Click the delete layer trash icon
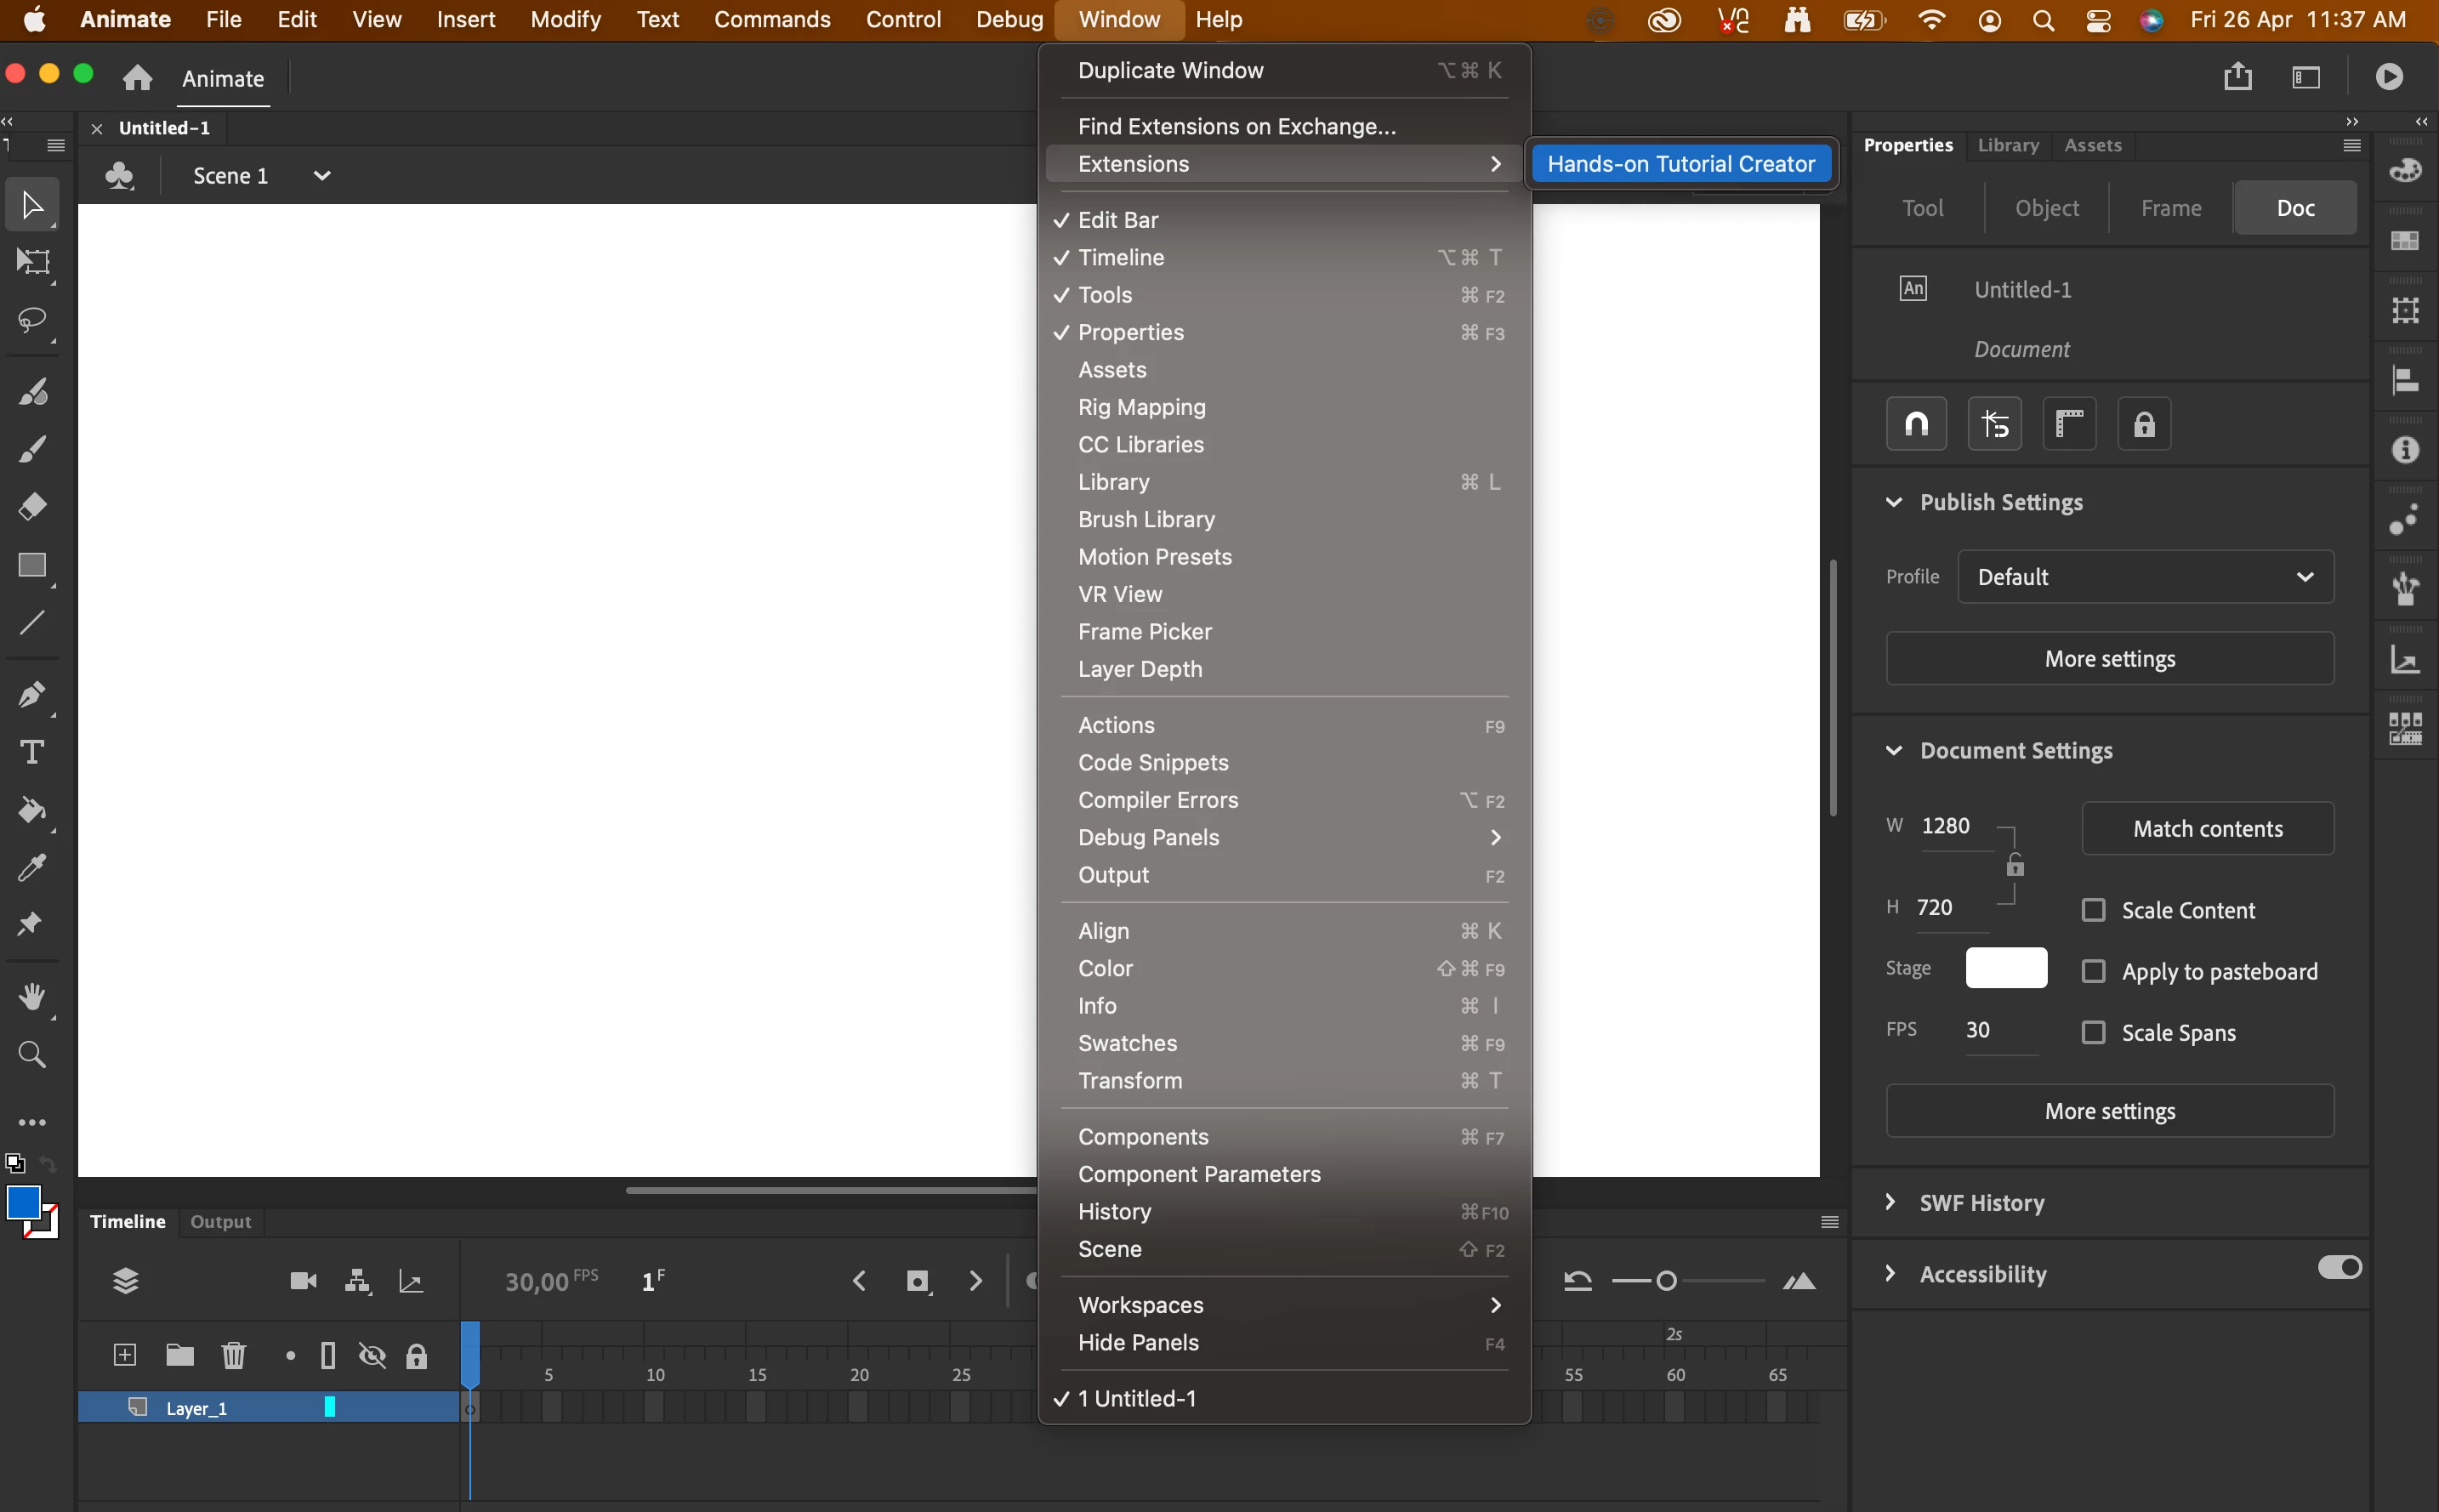Viewport: 2439px width, 1512px height. [233, 1355]
